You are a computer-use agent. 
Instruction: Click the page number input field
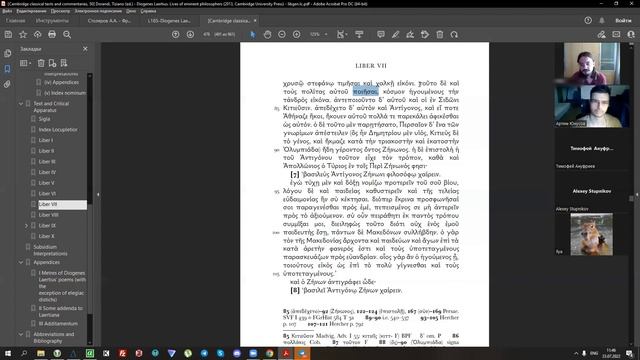coord(207,35)
